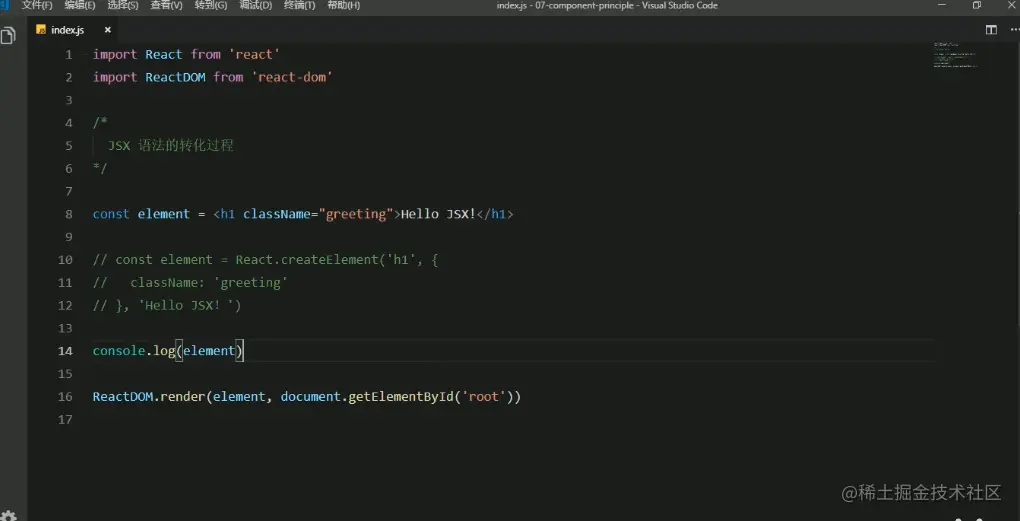Click the 'root' string on line 16
Image resolution: width=1020 pixels, height=521 pixels.
483,396
